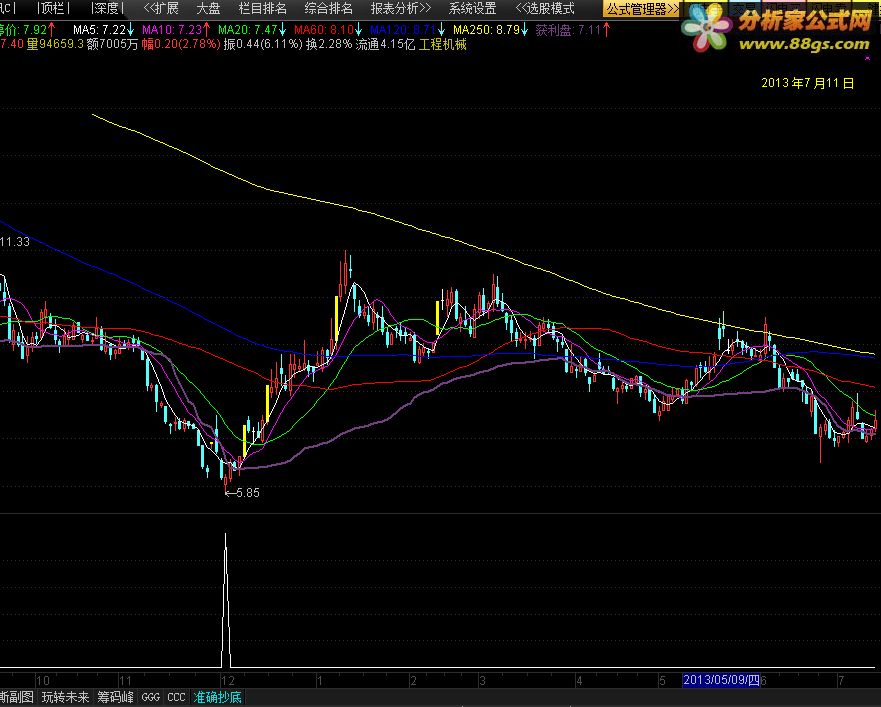Switch to the 玩转未来 indicator tab
The image size is (881, 707).
click(66, 697)
